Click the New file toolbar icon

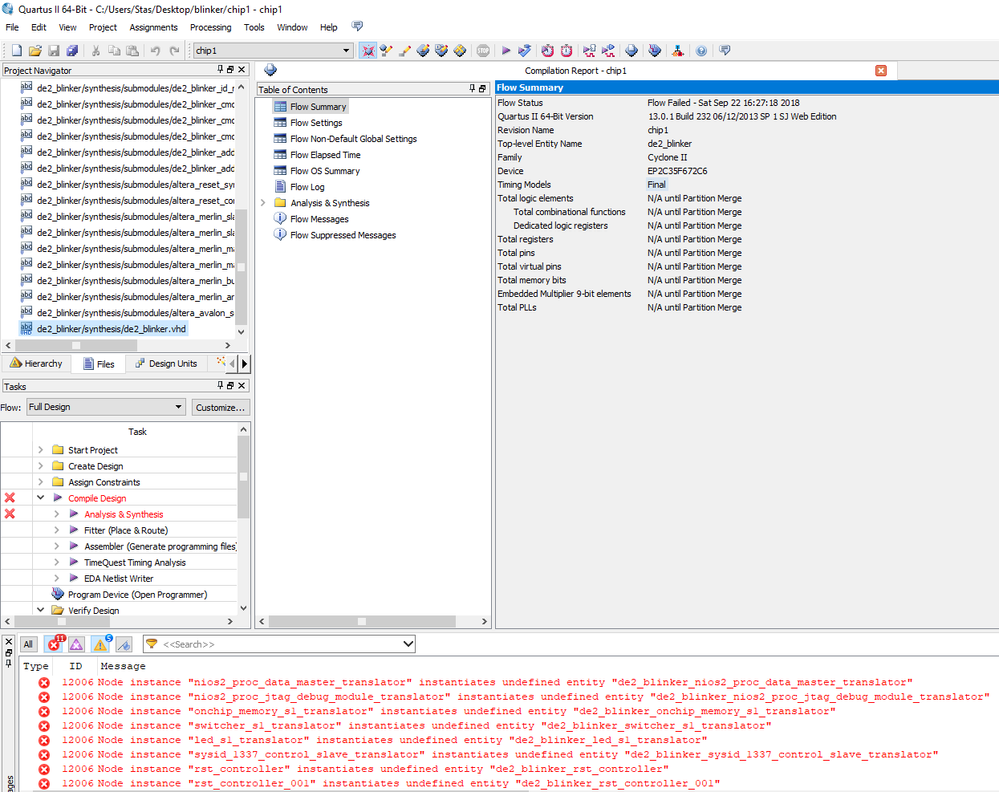(15, 50)
